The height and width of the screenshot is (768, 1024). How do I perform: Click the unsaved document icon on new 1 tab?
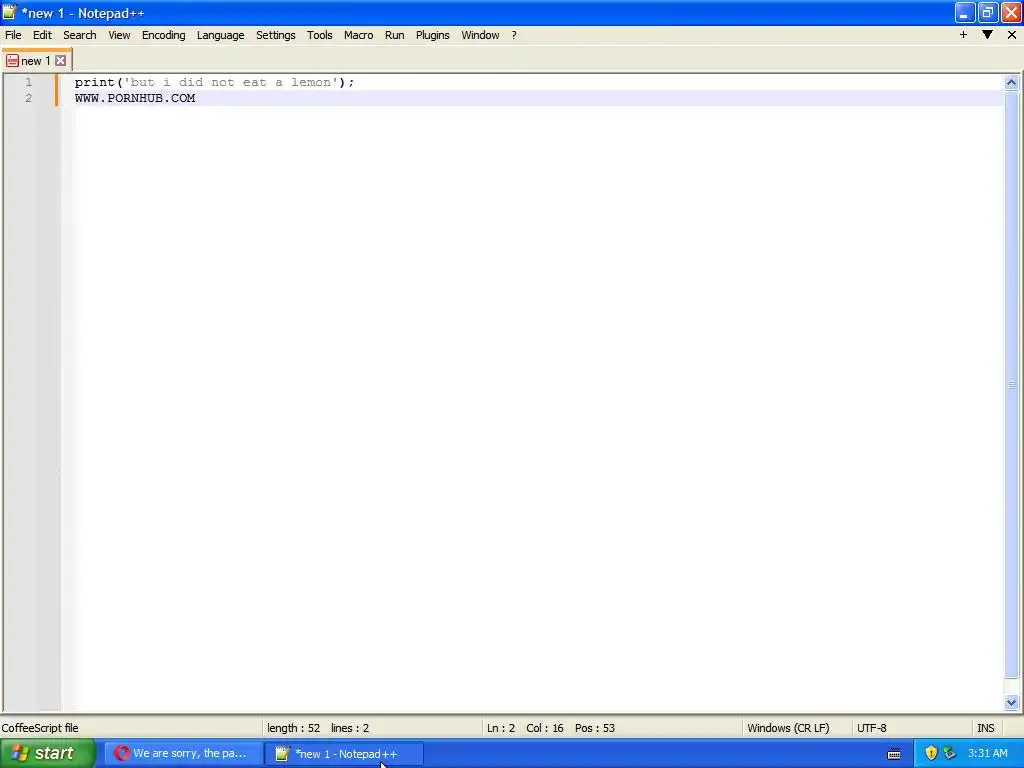pos(12,61)
